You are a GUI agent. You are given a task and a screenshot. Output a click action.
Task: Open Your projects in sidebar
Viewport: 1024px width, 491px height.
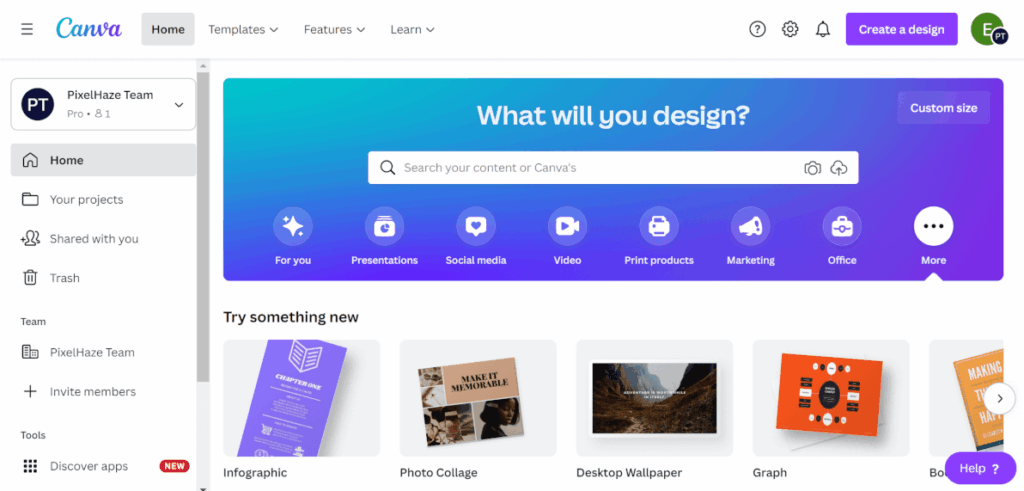pos(103,199)
